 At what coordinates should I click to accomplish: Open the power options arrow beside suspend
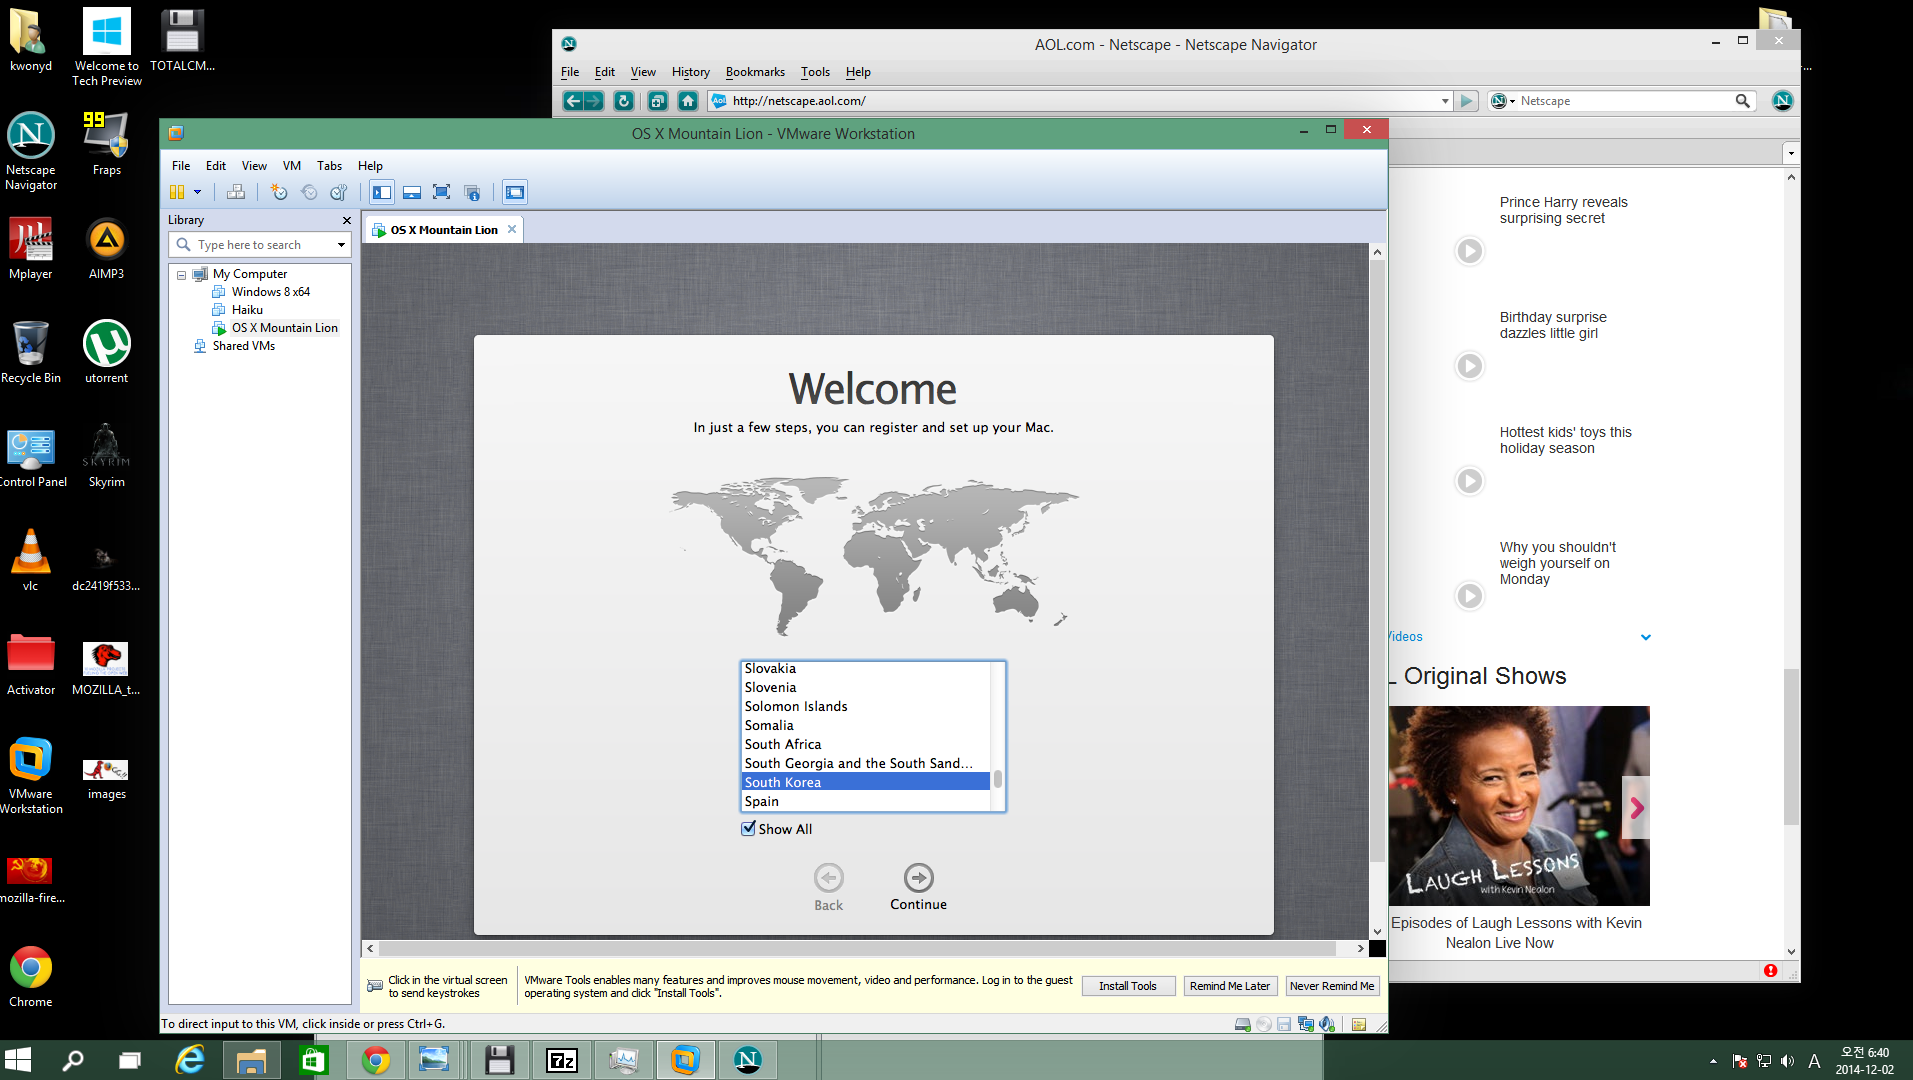(197, 192)
